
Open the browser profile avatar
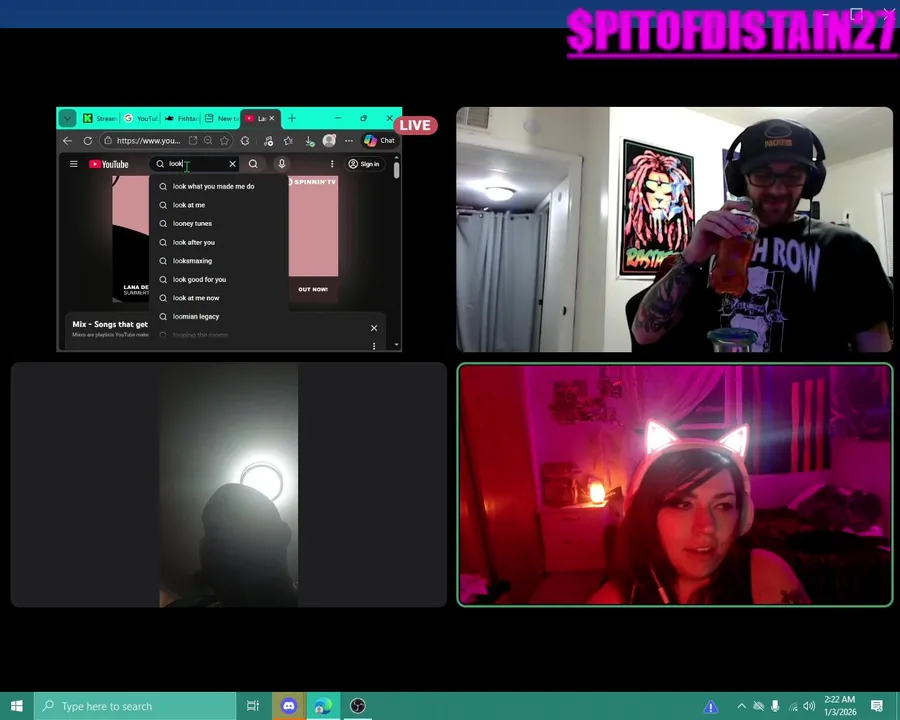point(329,140)
